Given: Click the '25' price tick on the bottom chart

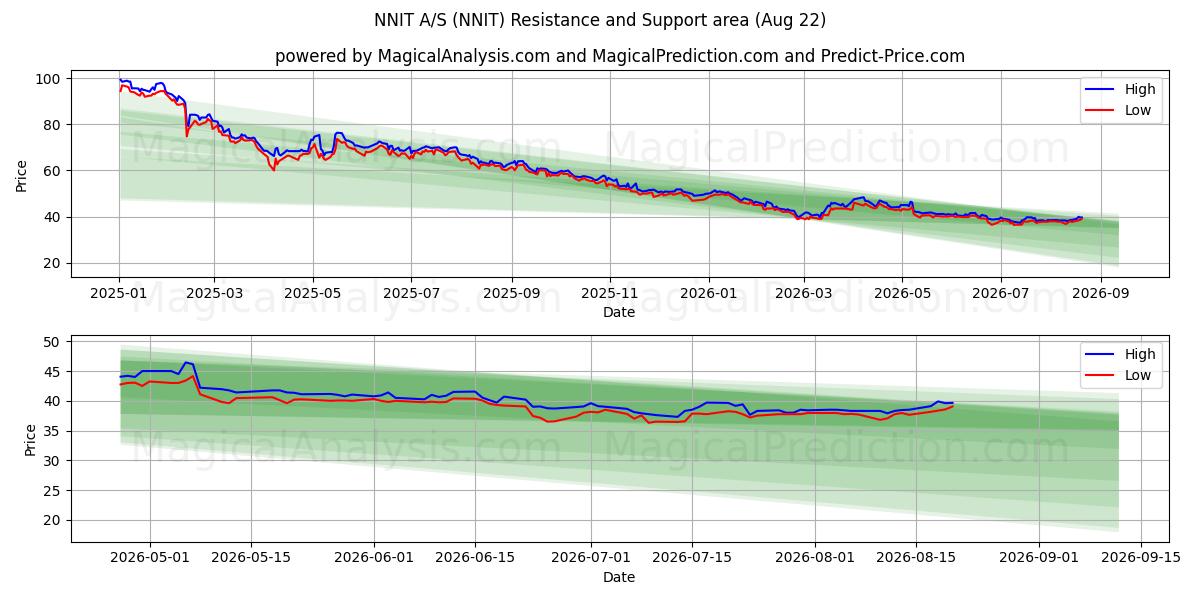Looking at the screenshot, I should [54, 491].
